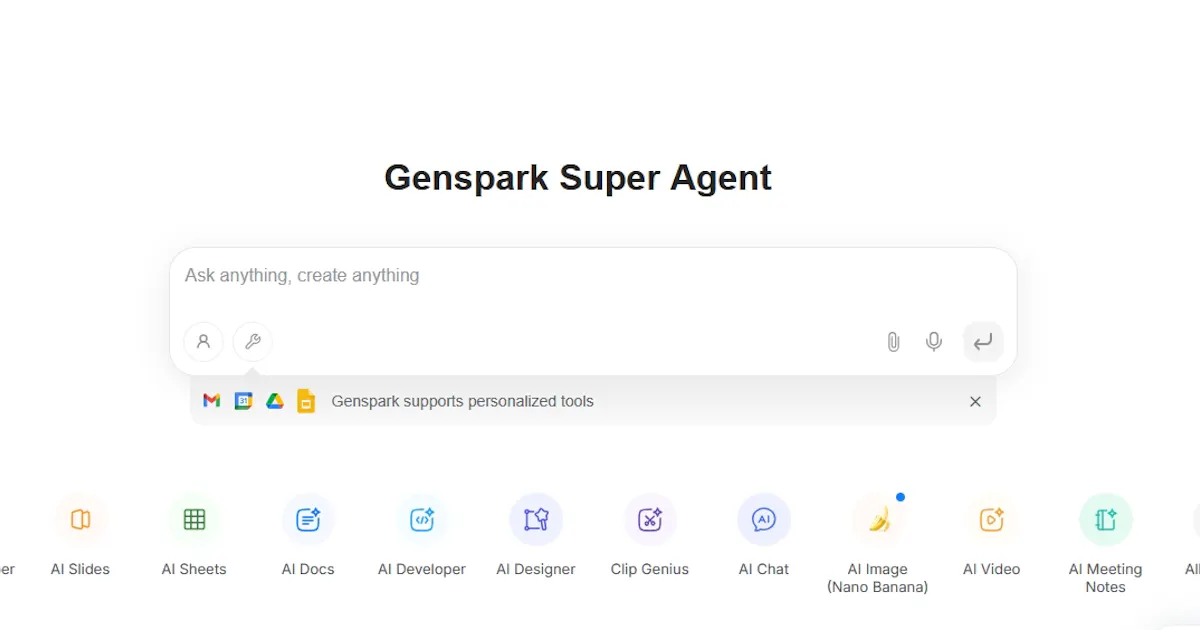
Task: Click the 'AI Meeting Notes' label
Action: pos(1106,578)
